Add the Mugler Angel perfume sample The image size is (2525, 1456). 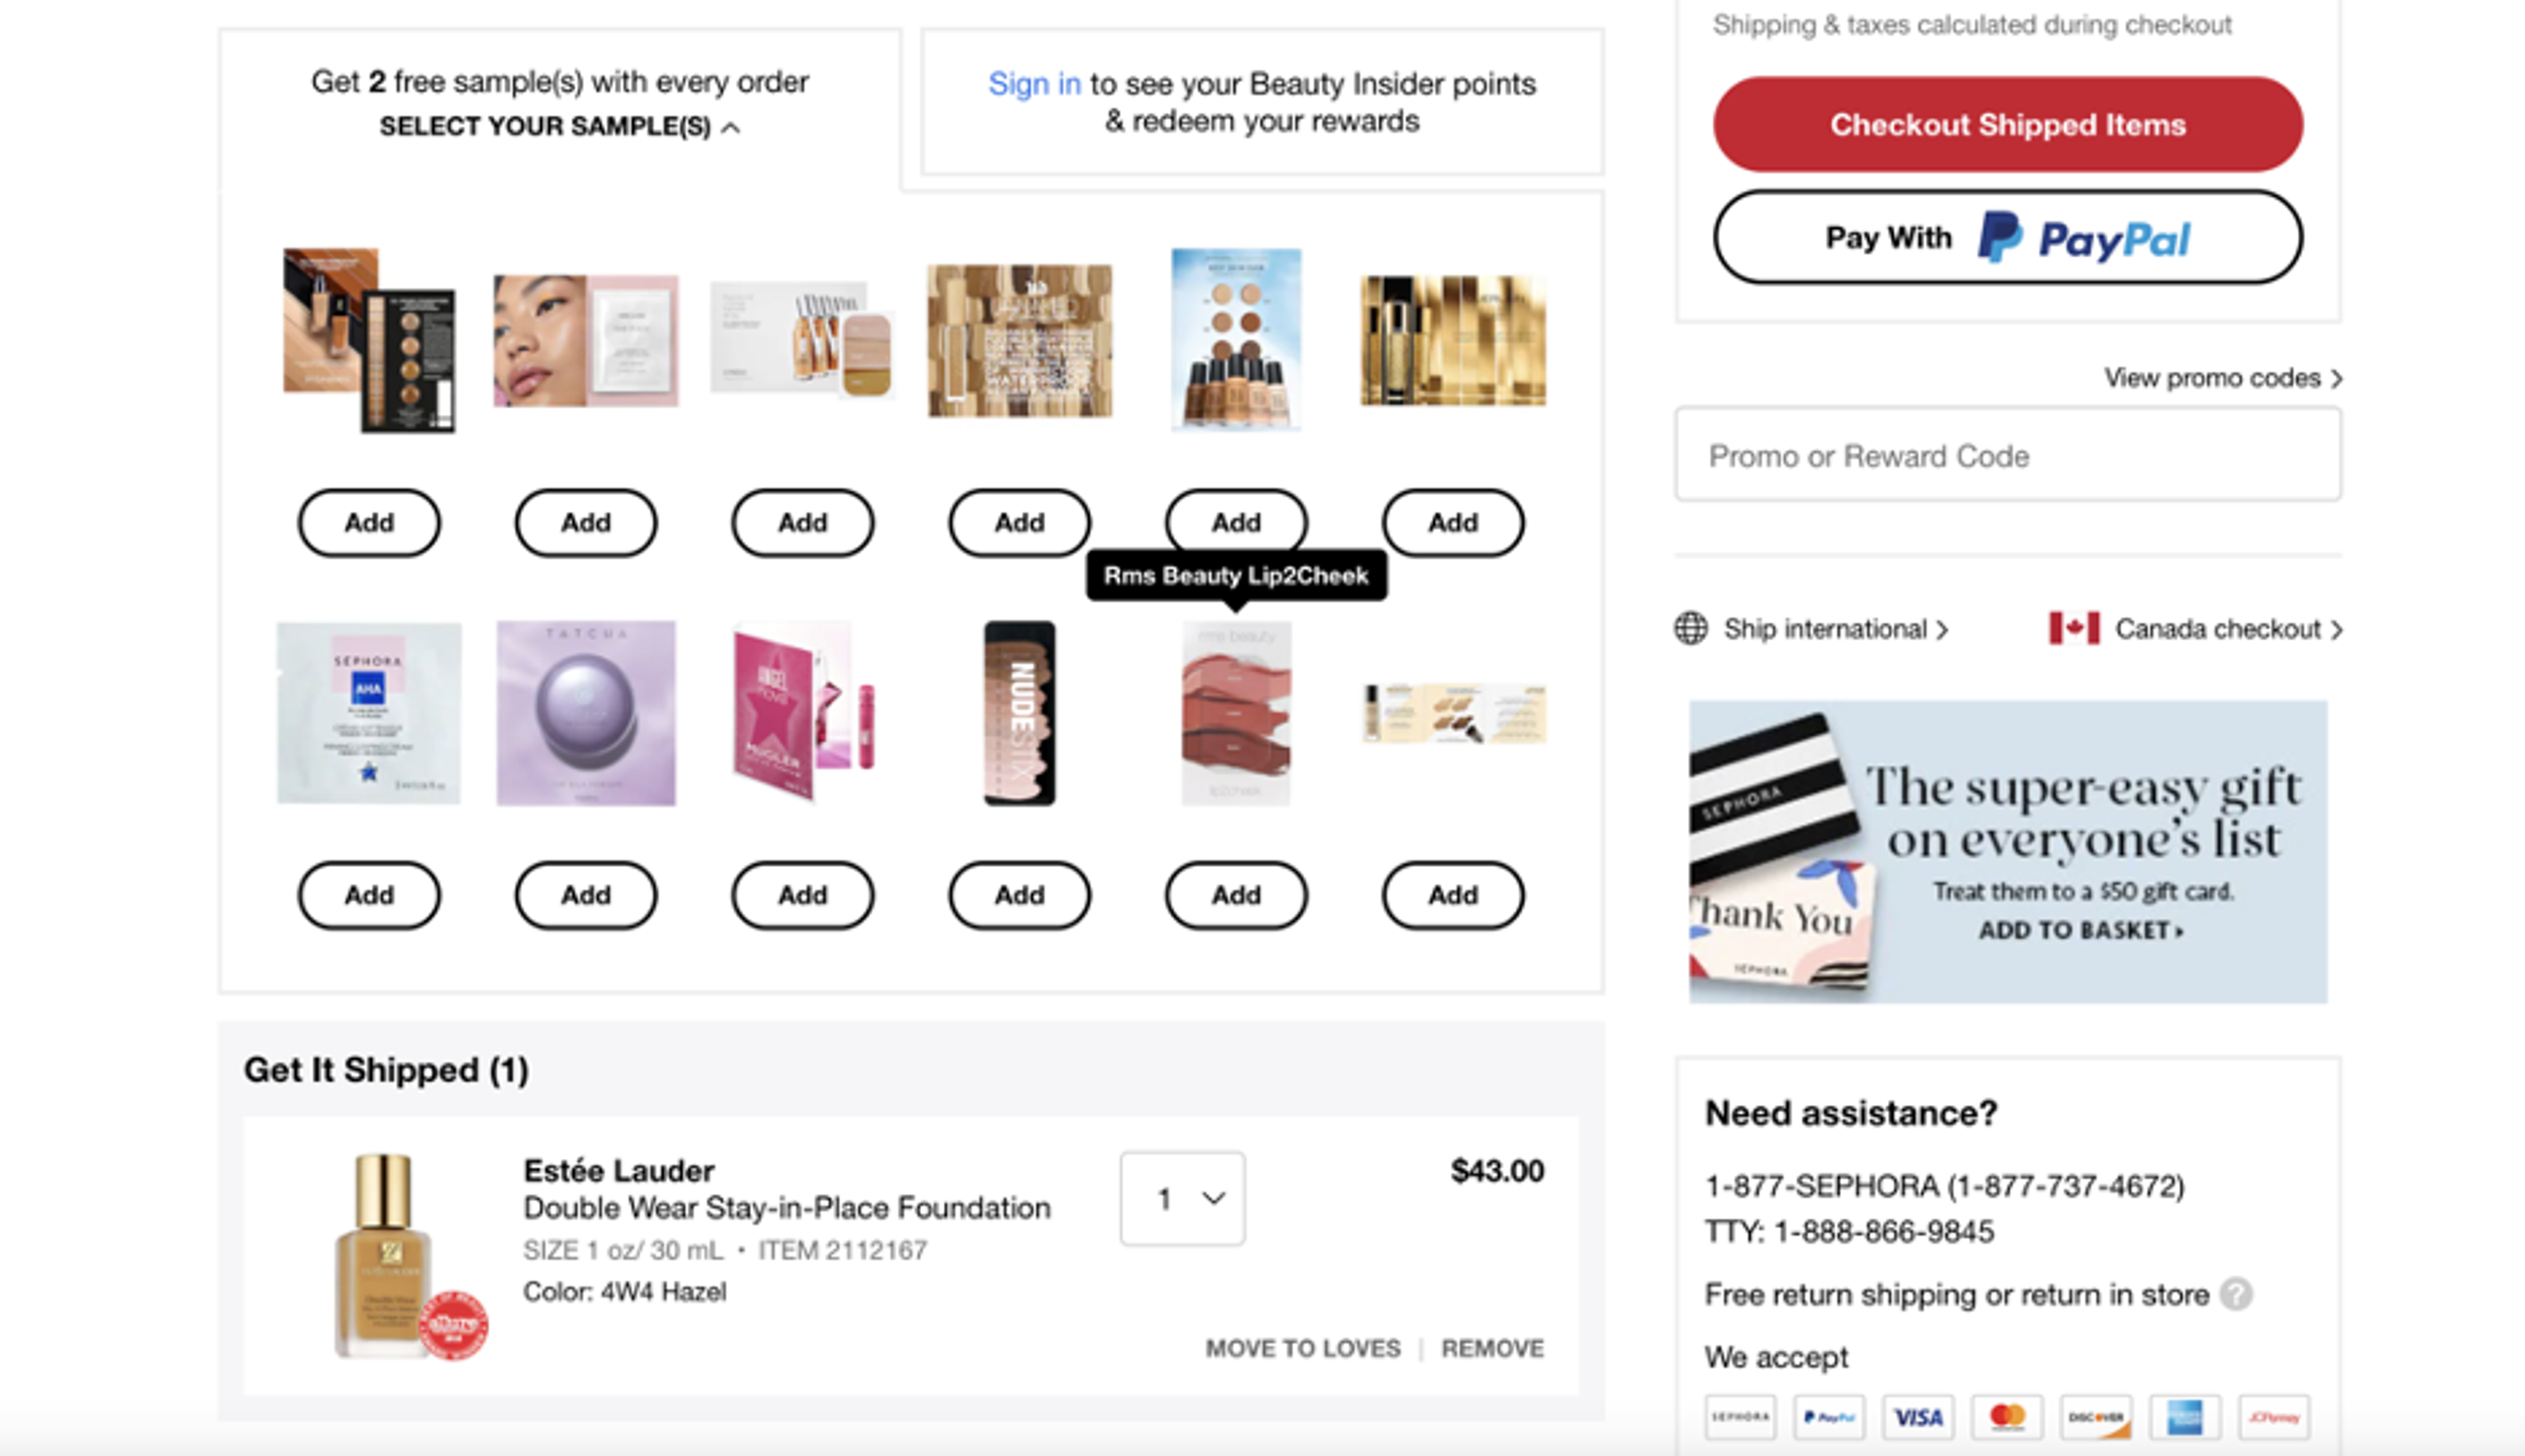802,895
